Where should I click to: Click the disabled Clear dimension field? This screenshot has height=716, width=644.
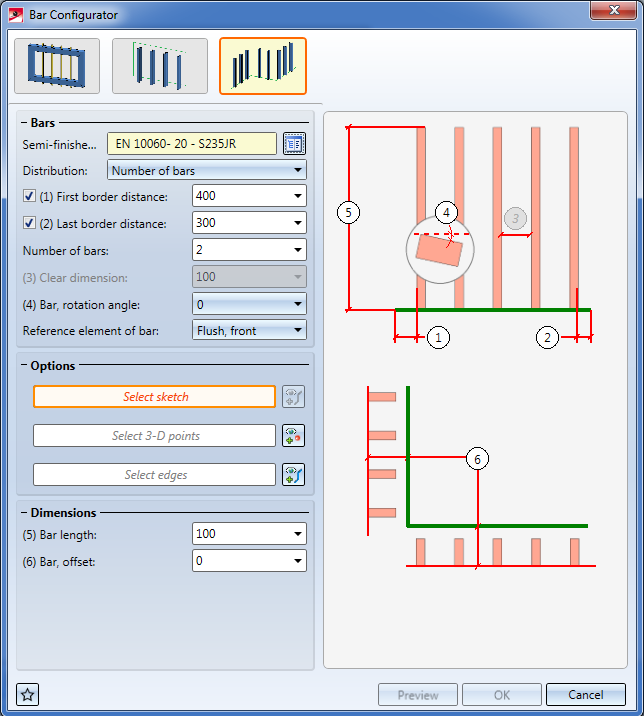[x=249, y=277]
